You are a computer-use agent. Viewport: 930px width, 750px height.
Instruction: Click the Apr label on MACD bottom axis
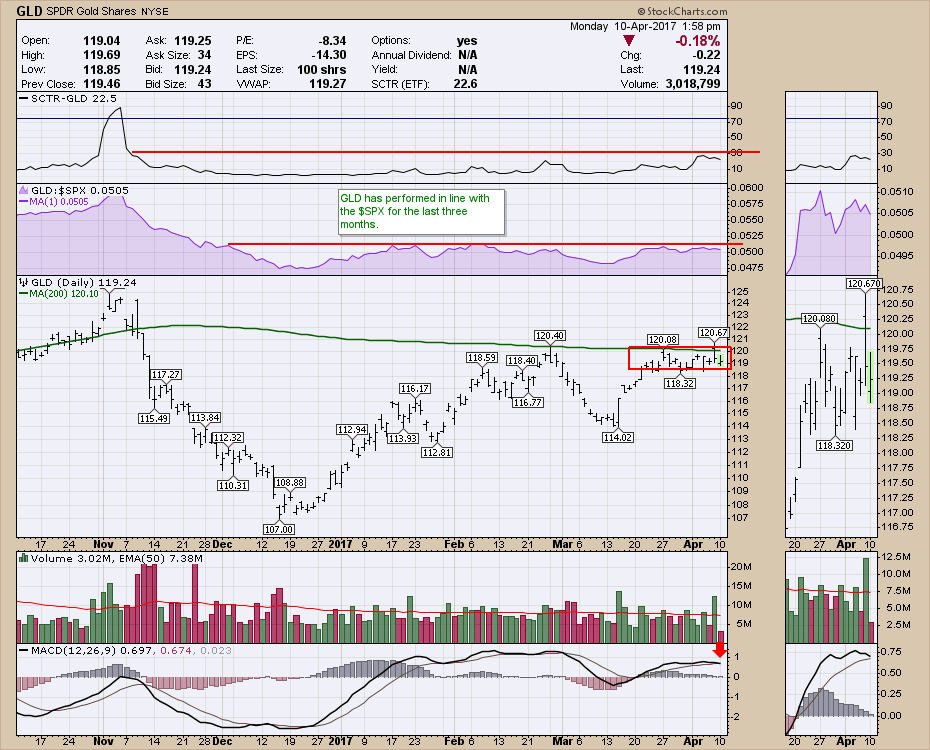coord(692,741)
